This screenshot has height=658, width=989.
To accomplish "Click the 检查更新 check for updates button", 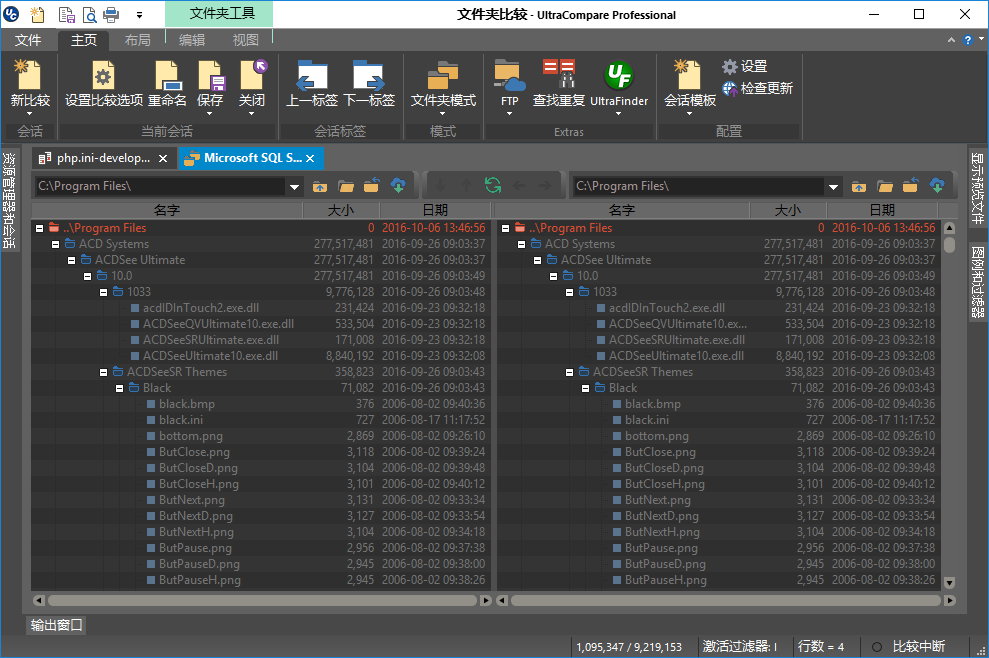I will point(757,88).
